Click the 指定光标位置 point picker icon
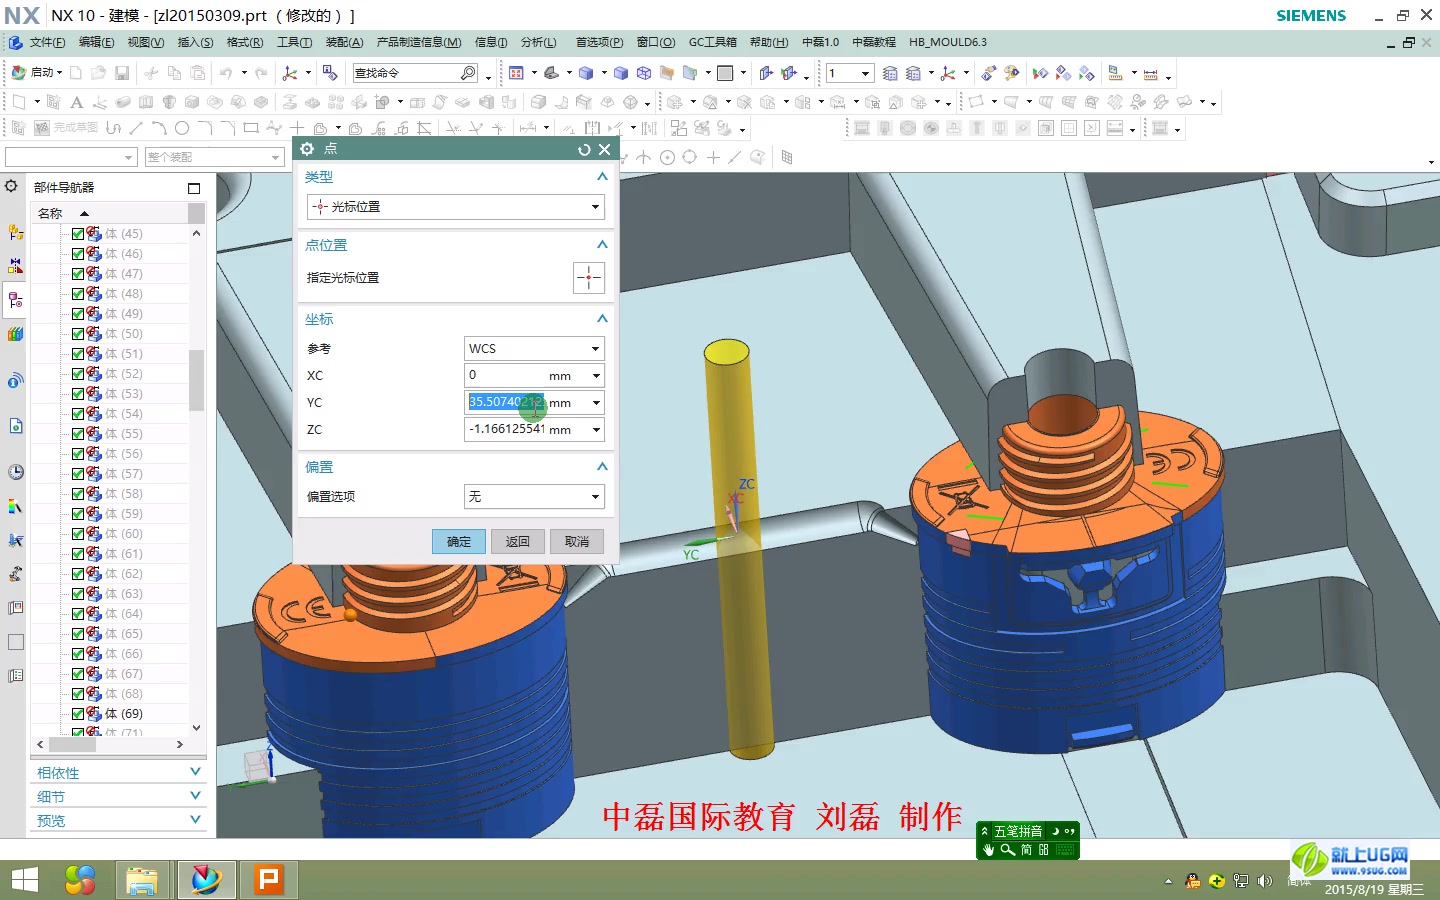 [589, 277]
